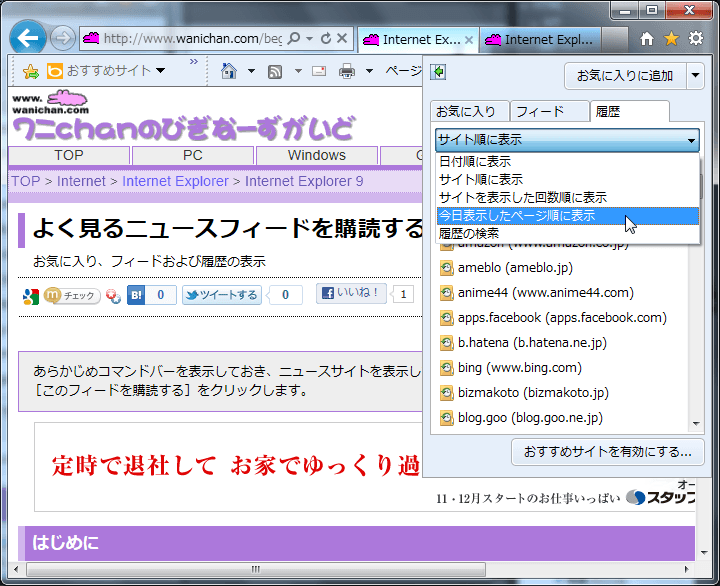This screenshot has width=720, height=586.
Task: Click the red 定時で退社して banner ad
Action: click(235, 466)
